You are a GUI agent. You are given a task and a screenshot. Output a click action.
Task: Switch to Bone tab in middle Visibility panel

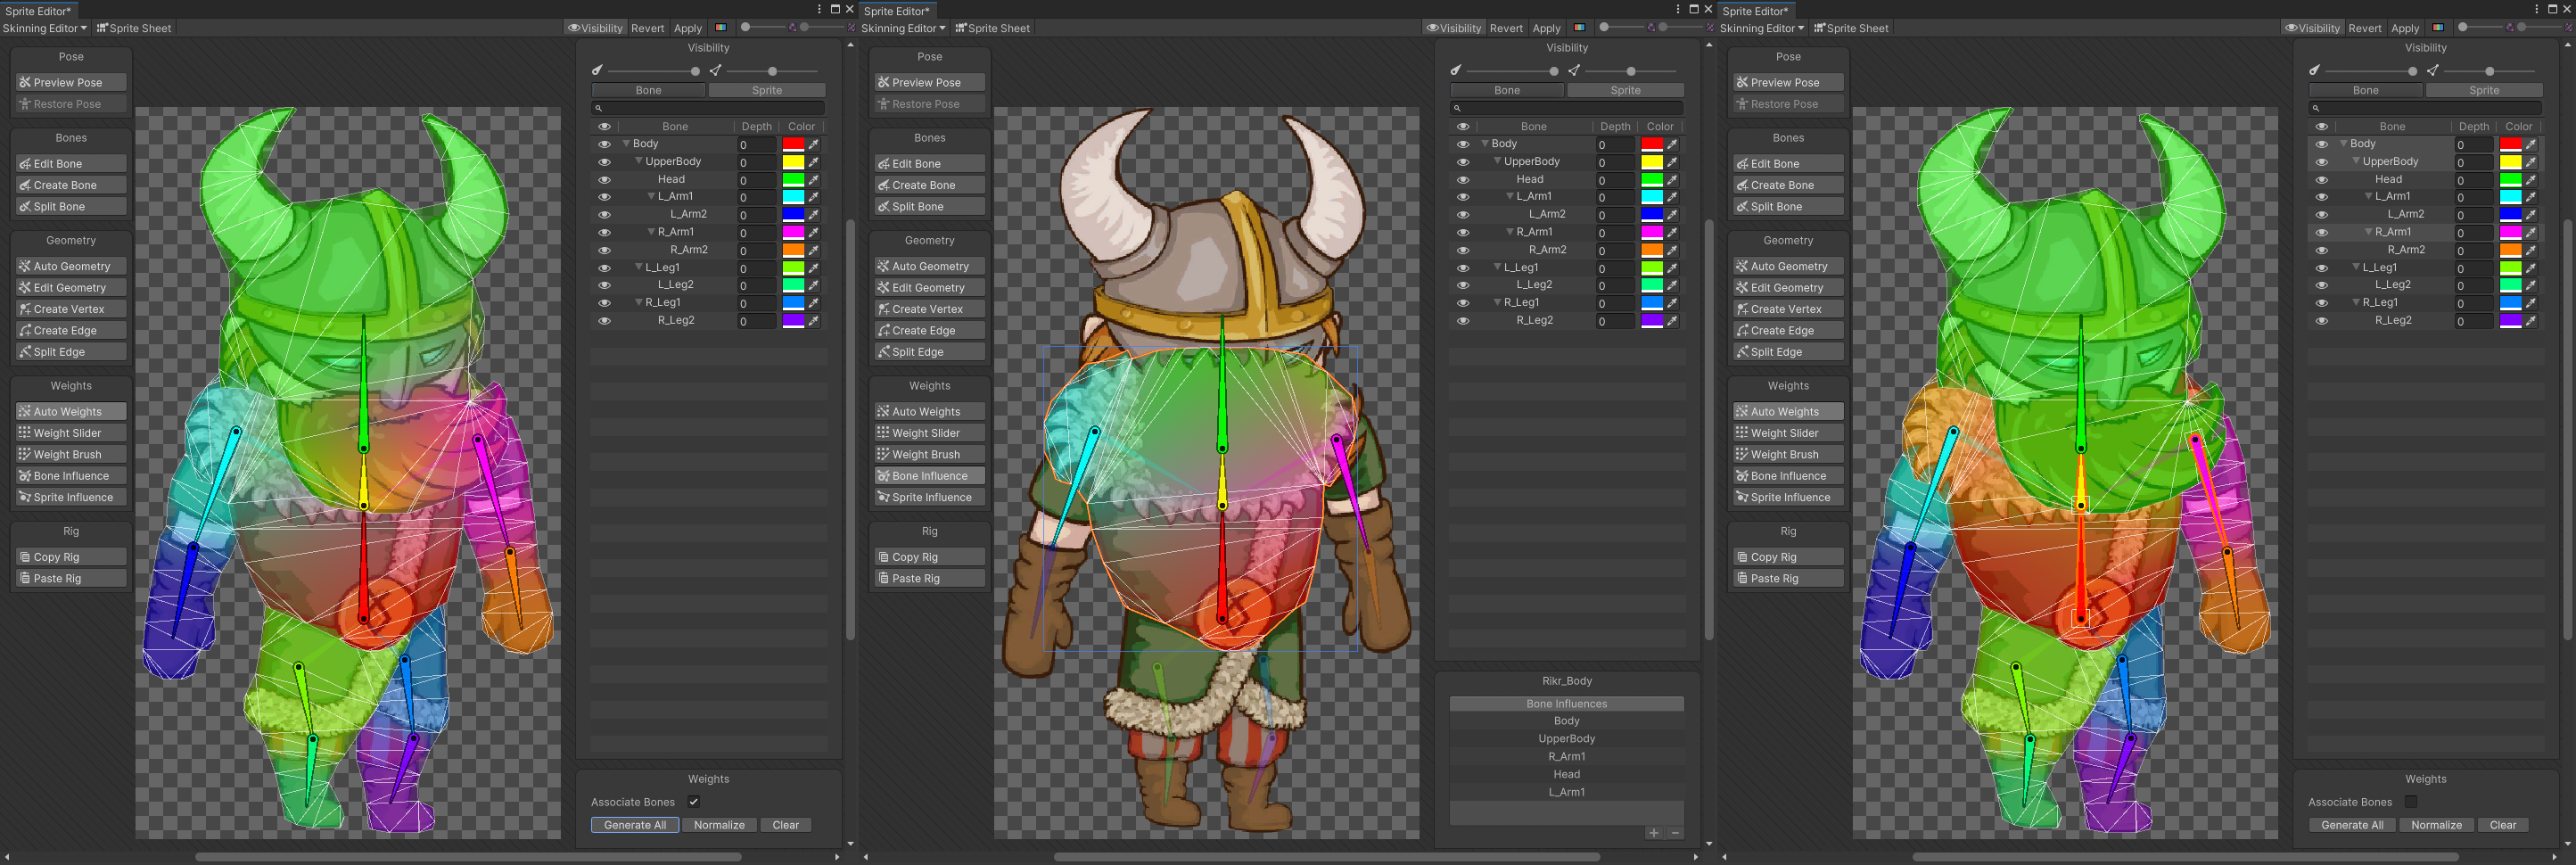click(x=1507, y=90)
